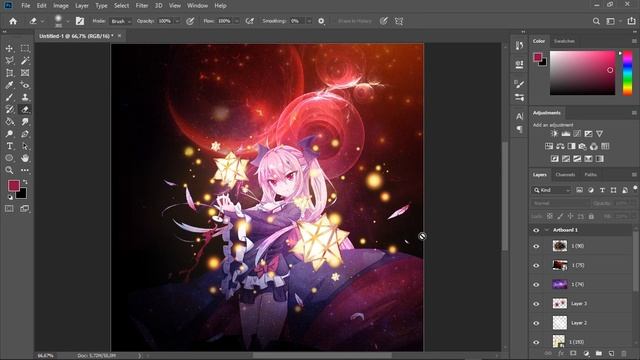Click the Opacity 100% field in options bar
The height and width of the screenshot is (360, 640).
click(165, 21)
